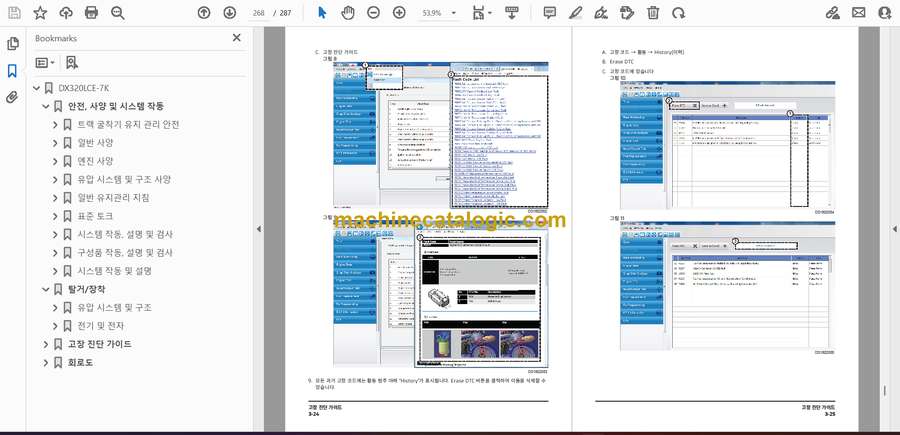Collapse the 안전, 사양 및 시스템 작동 bookmark
Viewport: 900px width, 435px height.
(46, 106)
